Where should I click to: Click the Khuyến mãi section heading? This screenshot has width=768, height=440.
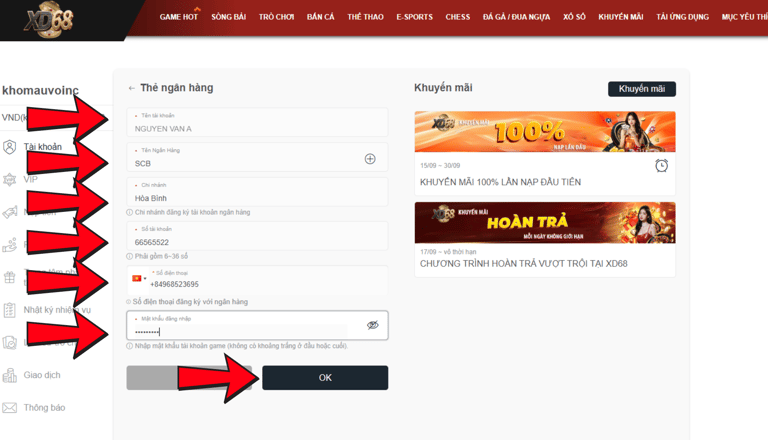coord(443,88)
